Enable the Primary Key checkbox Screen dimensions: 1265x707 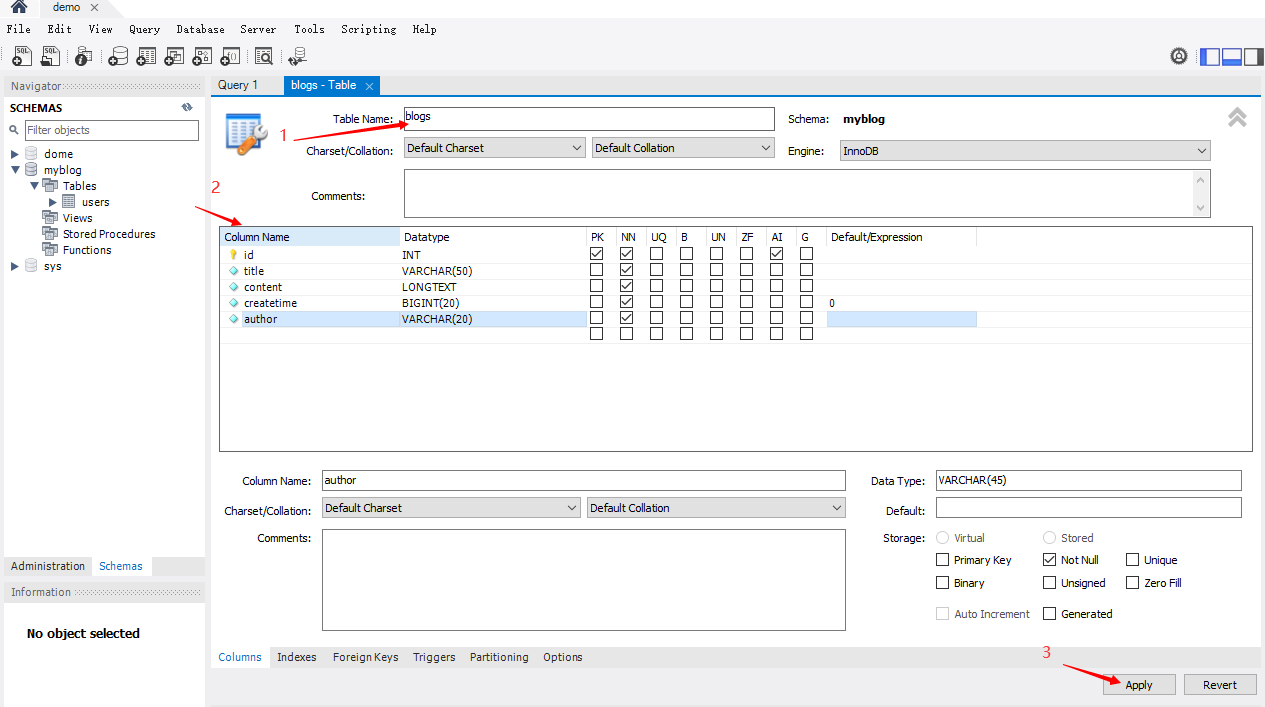click(x=943, y=560)
